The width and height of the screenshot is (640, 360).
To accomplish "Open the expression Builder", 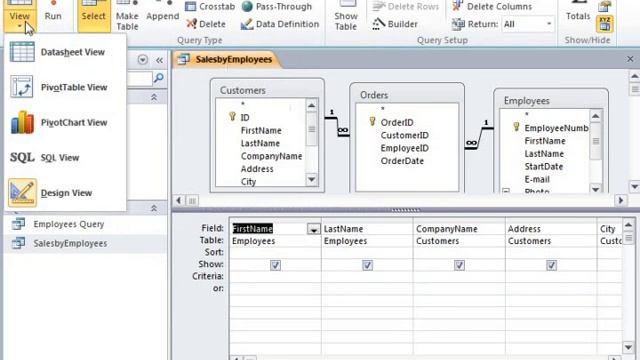I will [395, 24].
